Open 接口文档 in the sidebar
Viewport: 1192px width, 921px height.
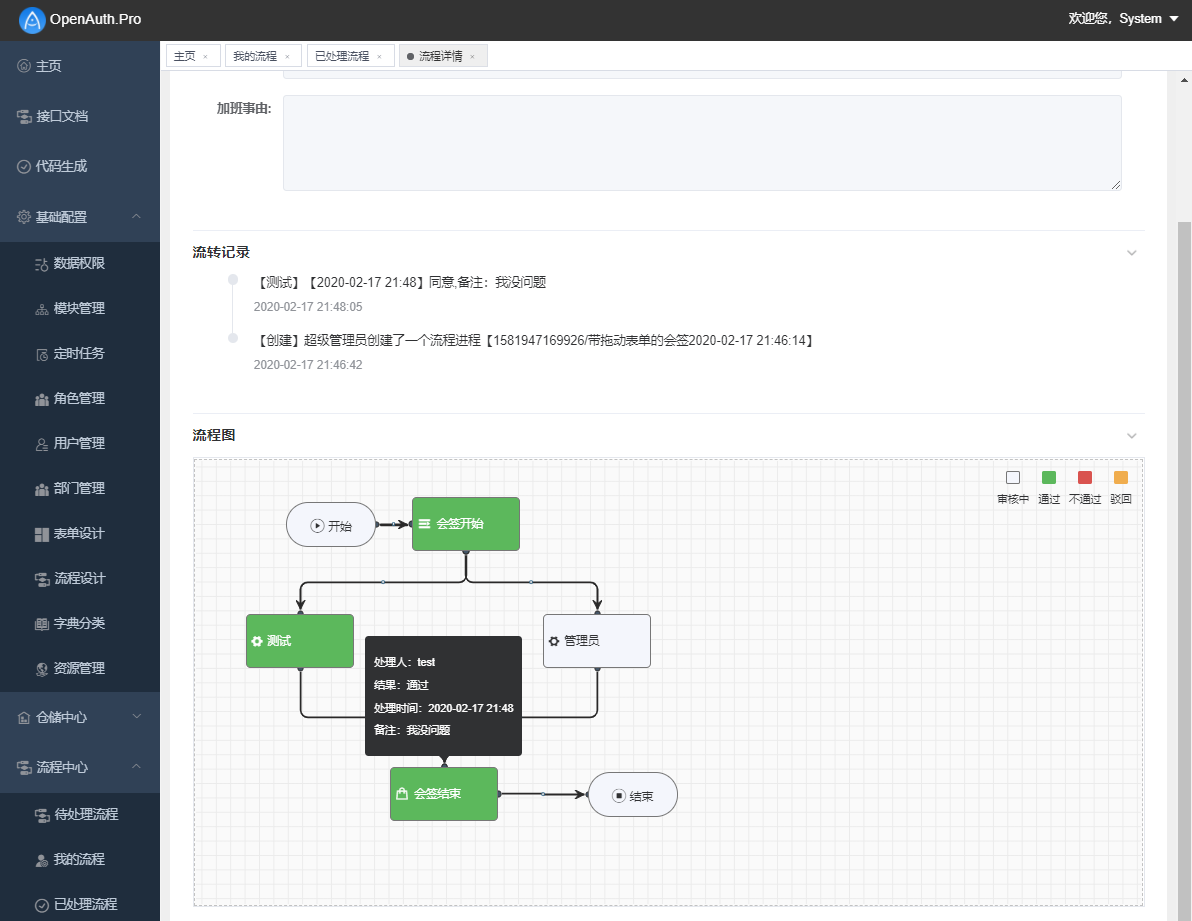coord(80,116)
